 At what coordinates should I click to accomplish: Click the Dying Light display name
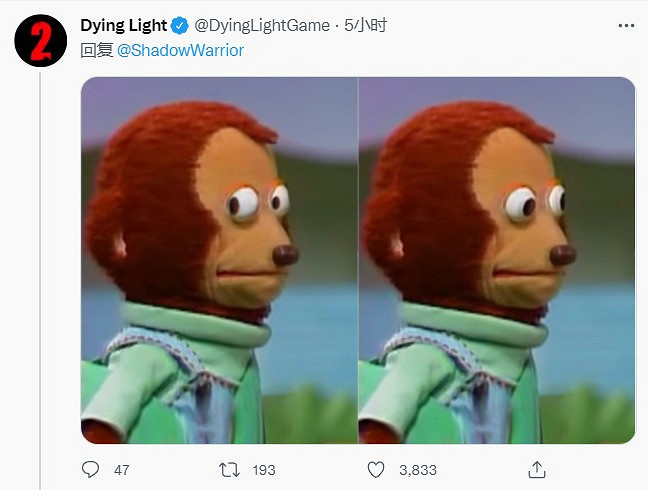click(123, 25)
